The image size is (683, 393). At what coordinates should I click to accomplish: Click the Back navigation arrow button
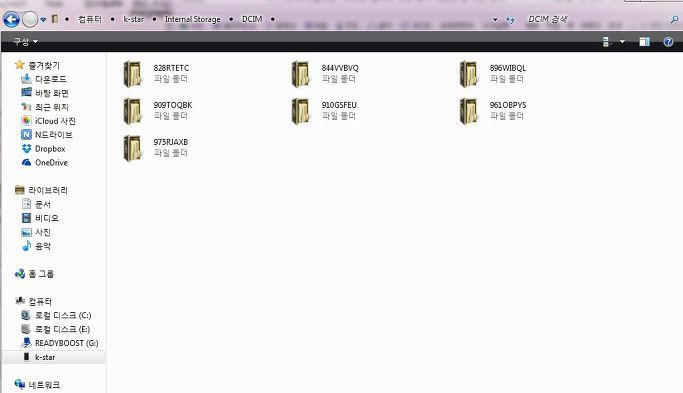pos(11,19)
